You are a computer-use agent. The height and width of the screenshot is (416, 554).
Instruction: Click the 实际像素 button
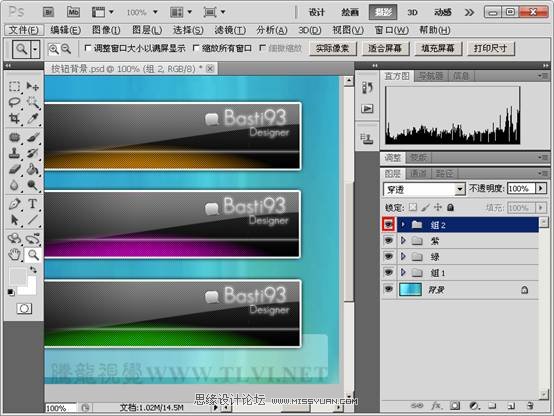[x=333, y=48]
